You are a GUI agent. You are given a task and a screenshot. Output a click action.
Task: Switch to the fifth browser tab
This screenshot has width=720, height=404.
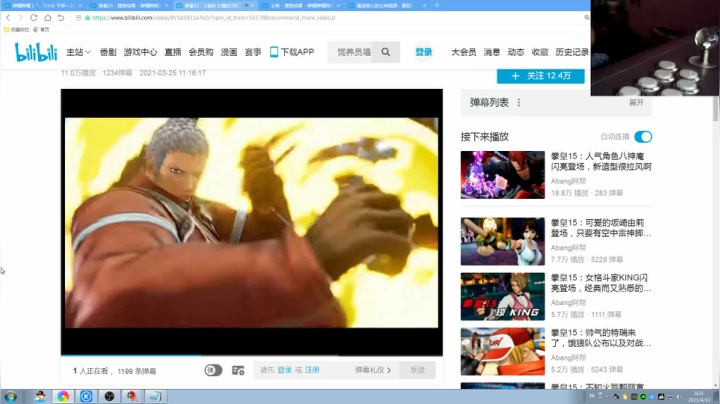388,6
